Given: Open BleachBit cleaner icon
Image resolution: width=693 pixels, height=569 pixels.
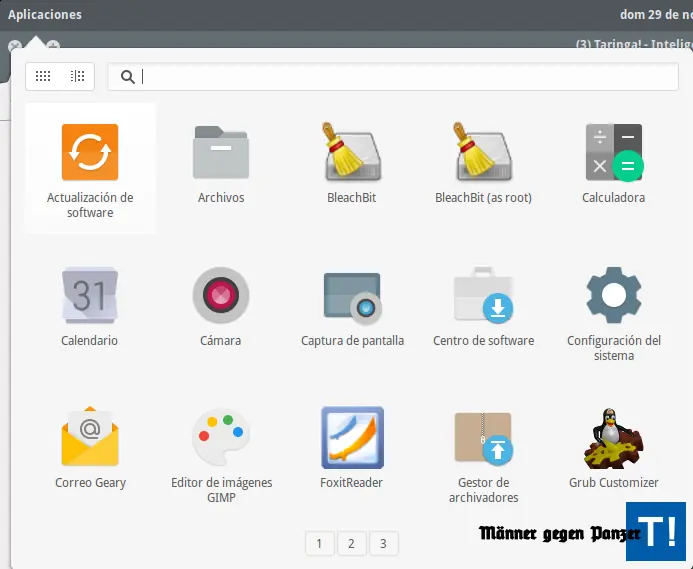Looking at the screenshot, I should coord(352,152).
